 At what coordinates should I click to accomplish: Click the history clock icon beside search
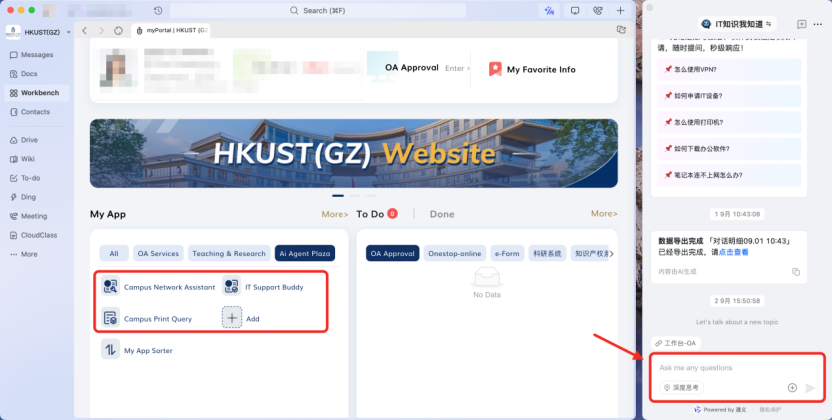point(158,11)
